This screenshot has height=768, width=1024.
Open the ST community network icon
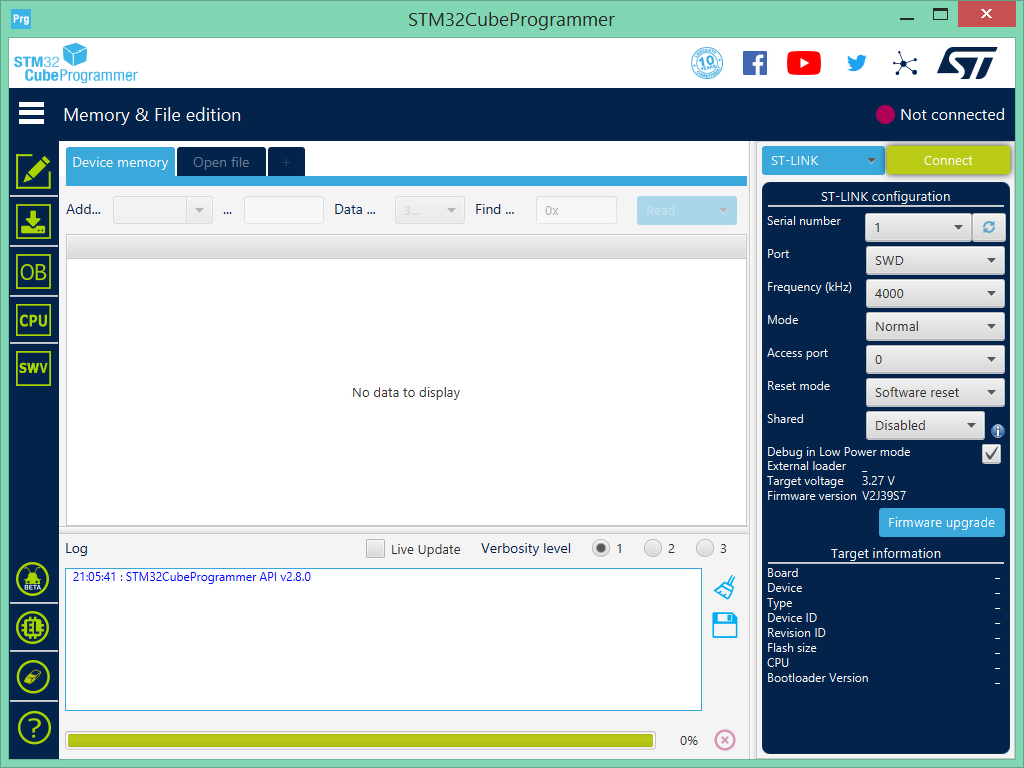905,63
